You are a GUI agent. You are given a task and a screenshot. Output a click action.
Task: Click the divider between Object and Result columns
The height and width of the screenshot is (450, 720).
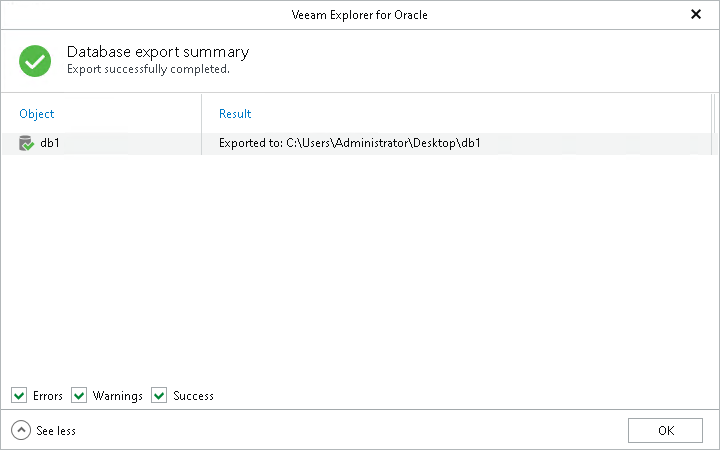pos(202,114)
